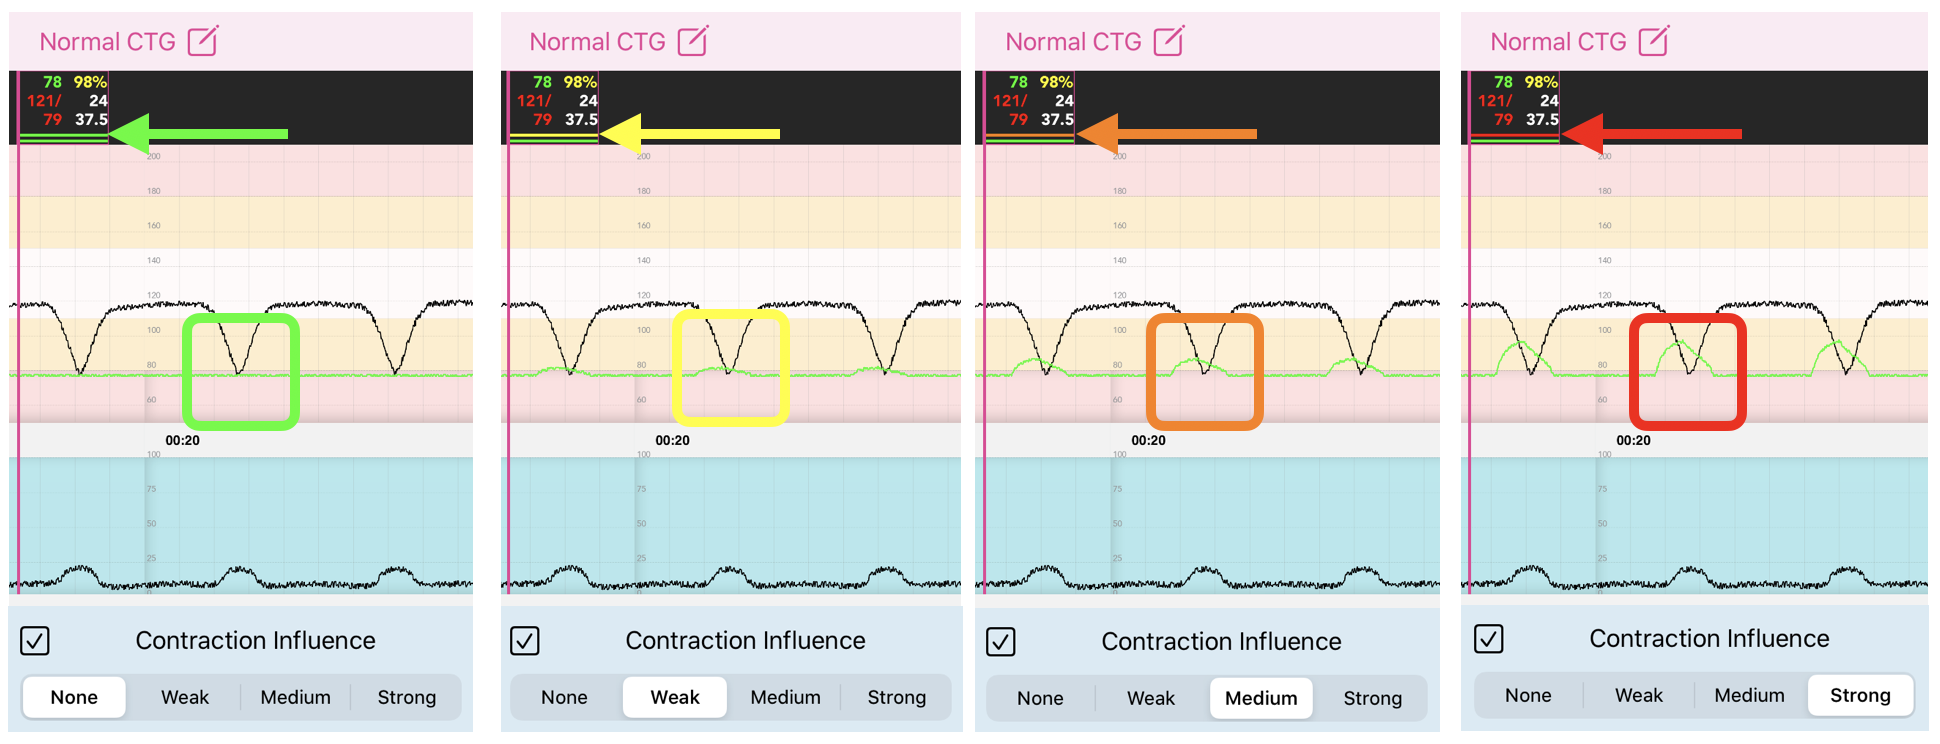Disable Contraction Influence in the rightmost panel
The height and width of the screenshot is (744, 1940).
click(x=1489, y=638)
